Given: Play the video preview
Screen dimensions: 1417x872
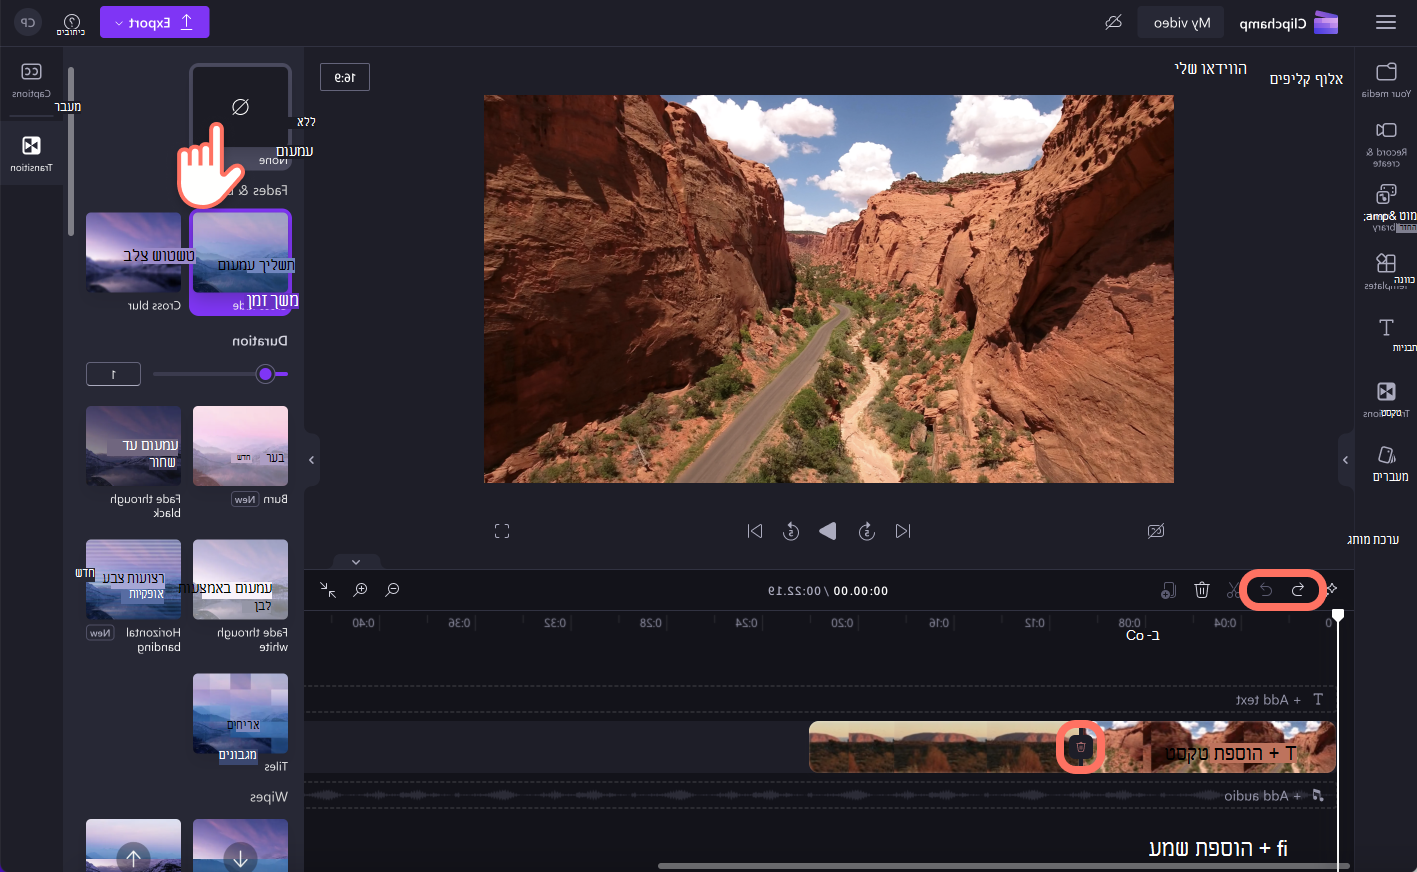Looking at the screenshot, I should 828,531.
